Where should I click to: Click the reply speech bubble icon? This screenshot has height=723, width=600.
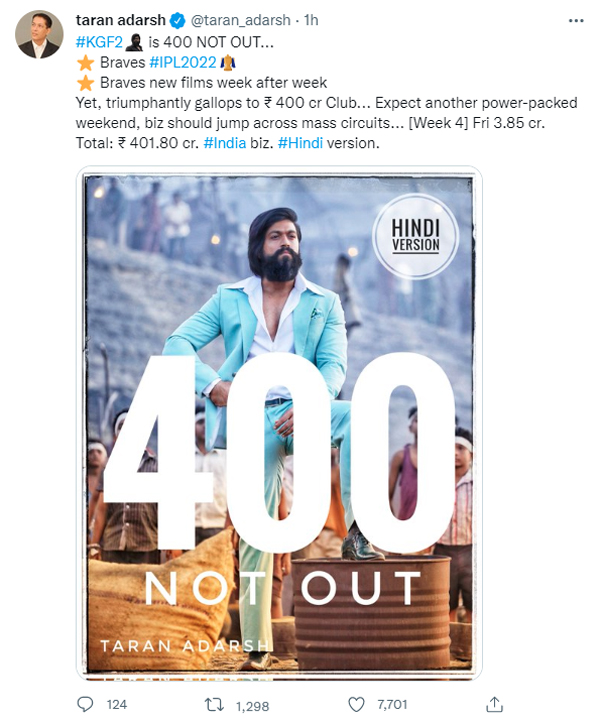[x=85, y=705]
